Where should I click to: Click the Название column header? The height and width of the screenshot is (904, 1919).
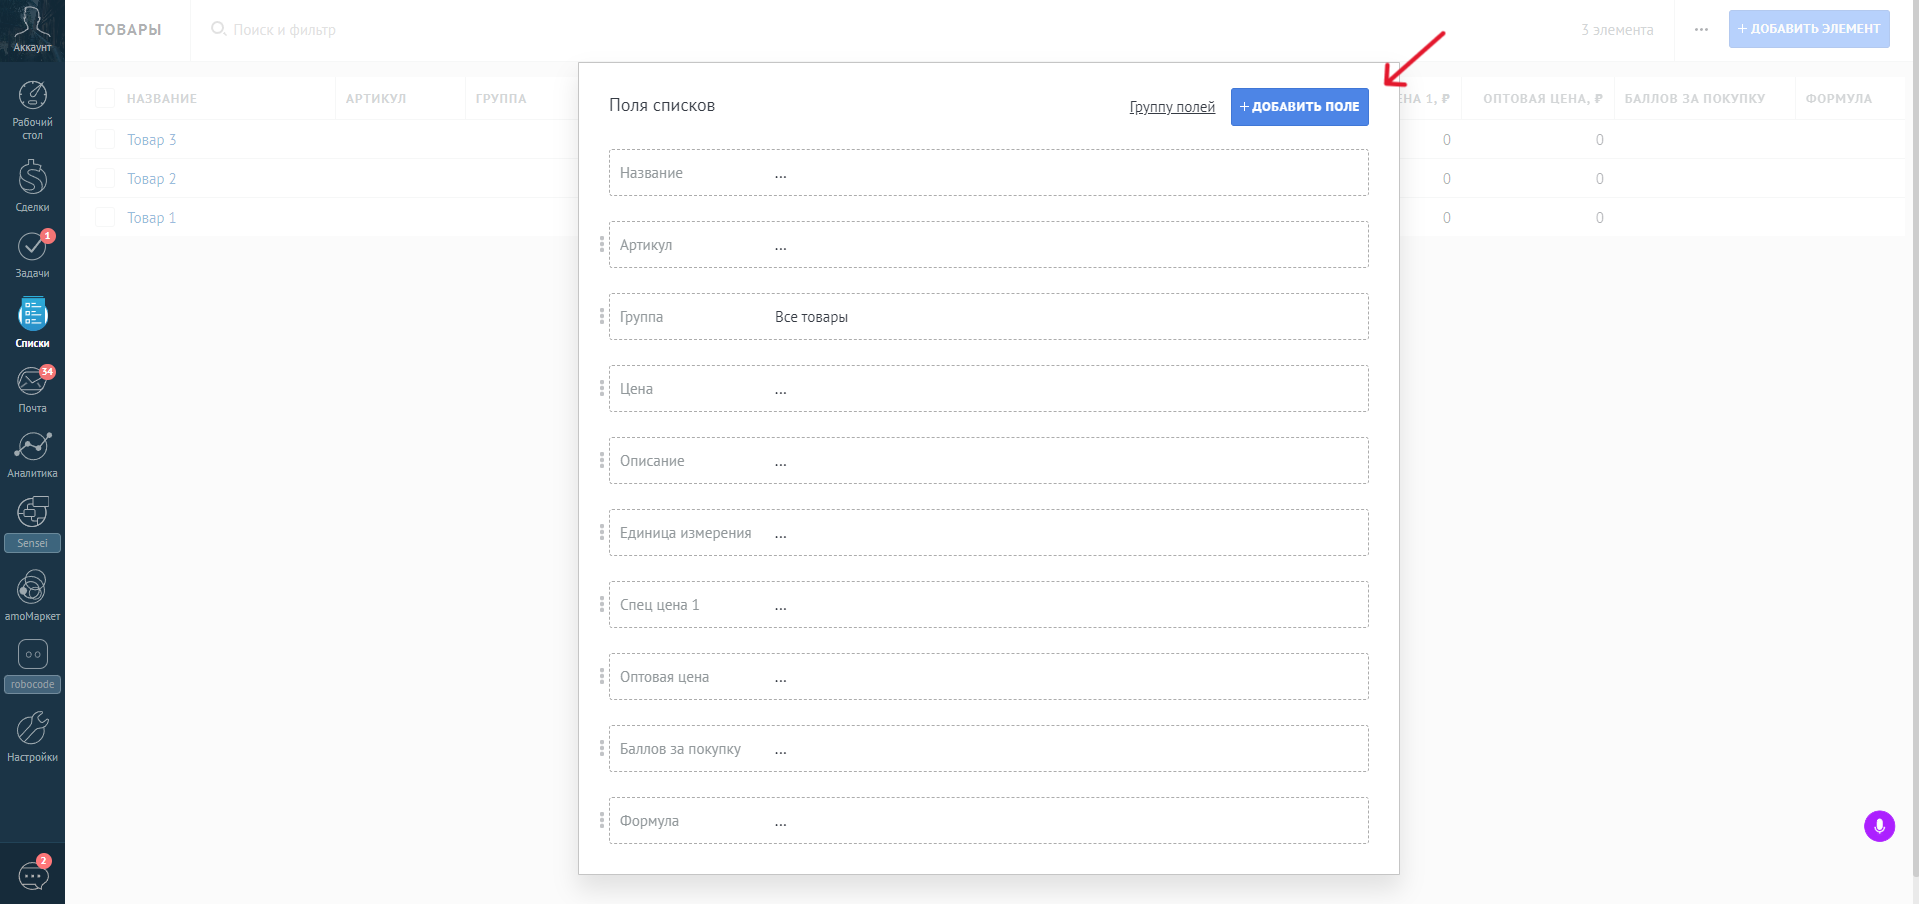click(162, 98)
